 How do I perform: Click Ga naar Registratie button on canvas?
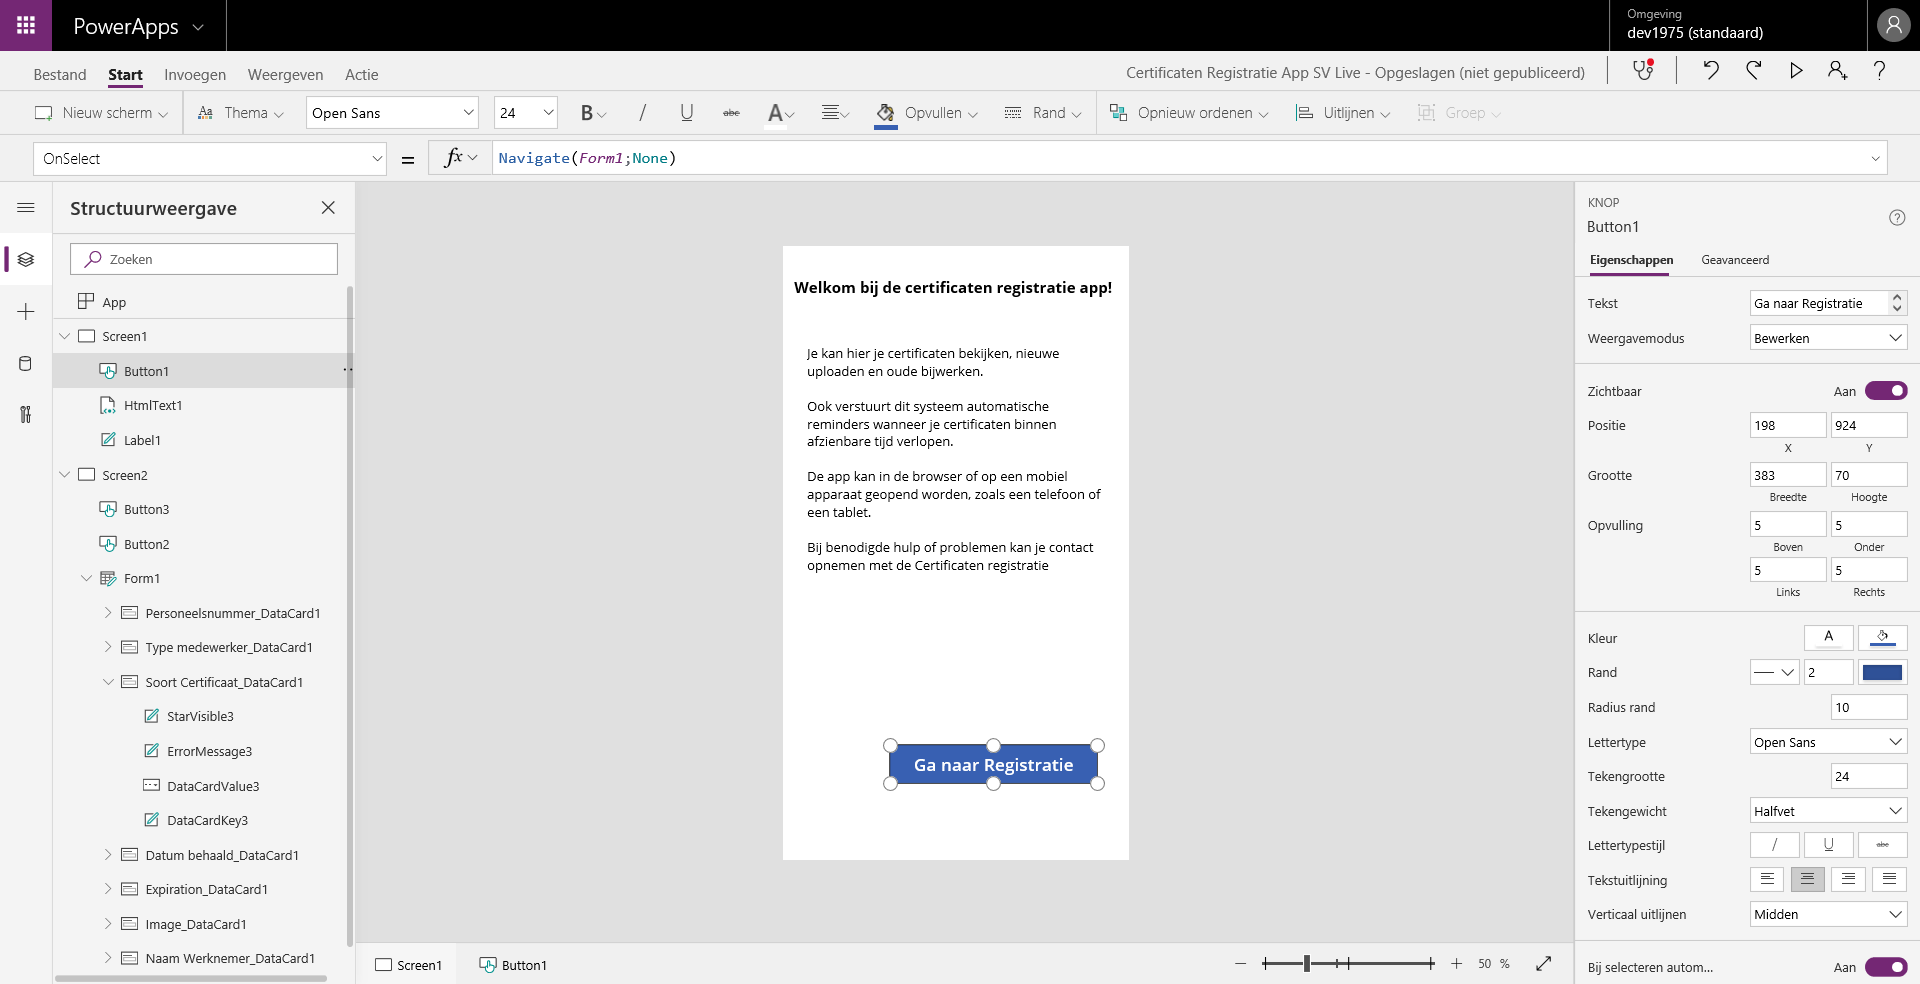tap(993, 765)
